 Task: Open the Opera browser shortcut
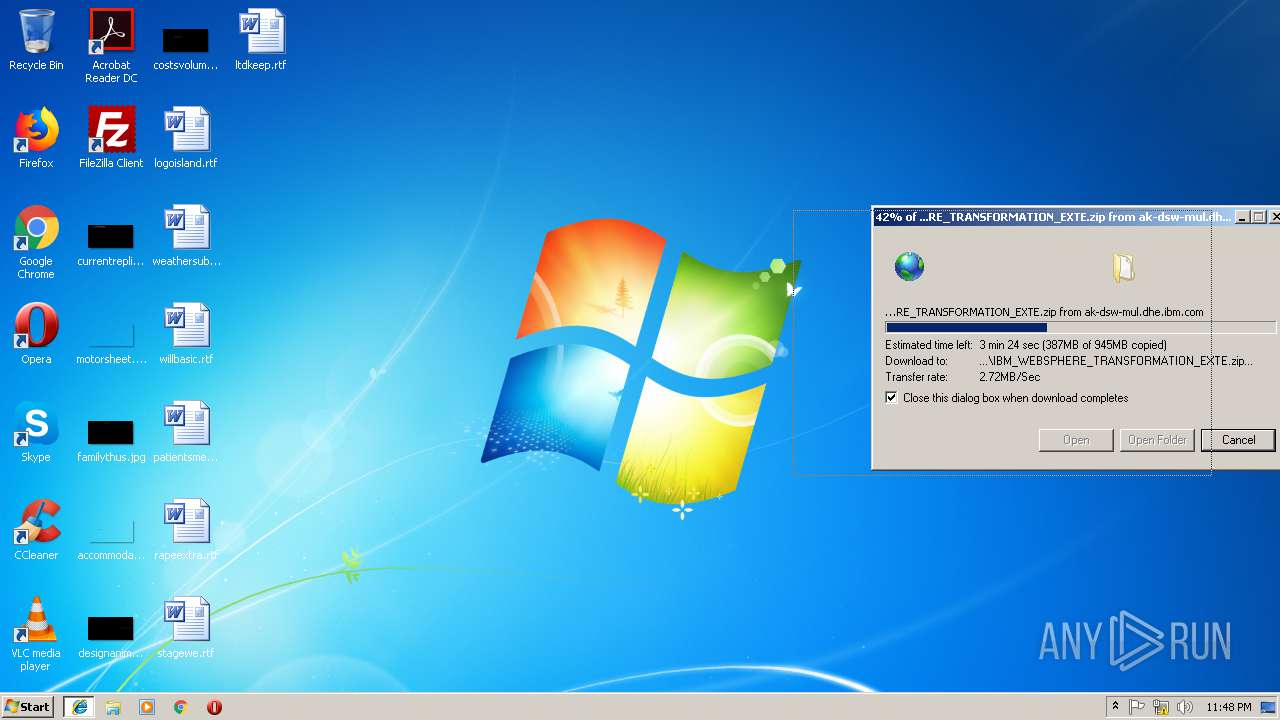(x=36, y=334)
